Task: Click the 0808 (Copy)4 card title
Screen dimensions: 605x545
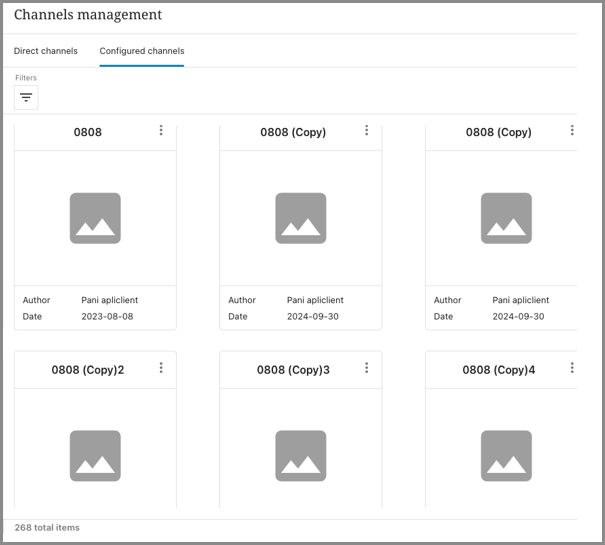Action: click(498, 370)
